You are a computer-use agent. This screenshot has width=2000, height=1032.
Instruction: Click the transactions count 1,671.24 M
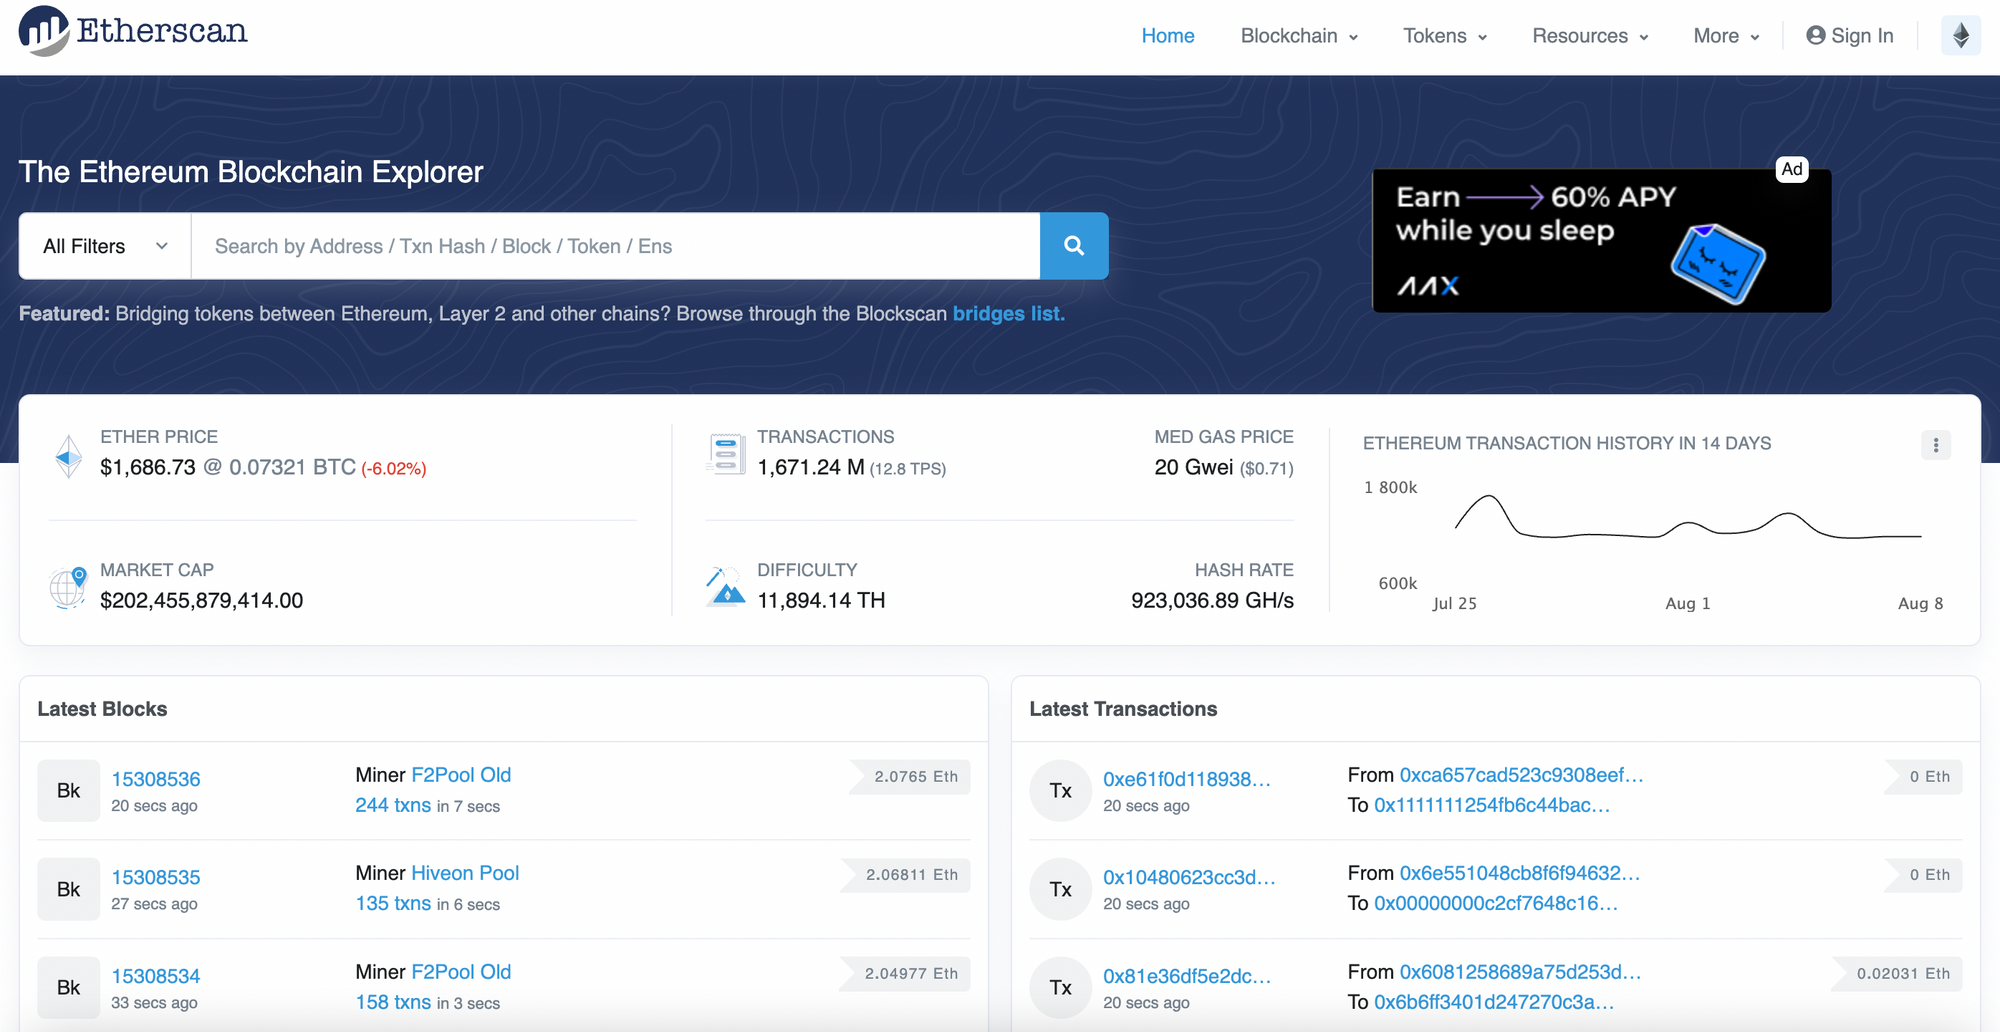tap(811, 467)
